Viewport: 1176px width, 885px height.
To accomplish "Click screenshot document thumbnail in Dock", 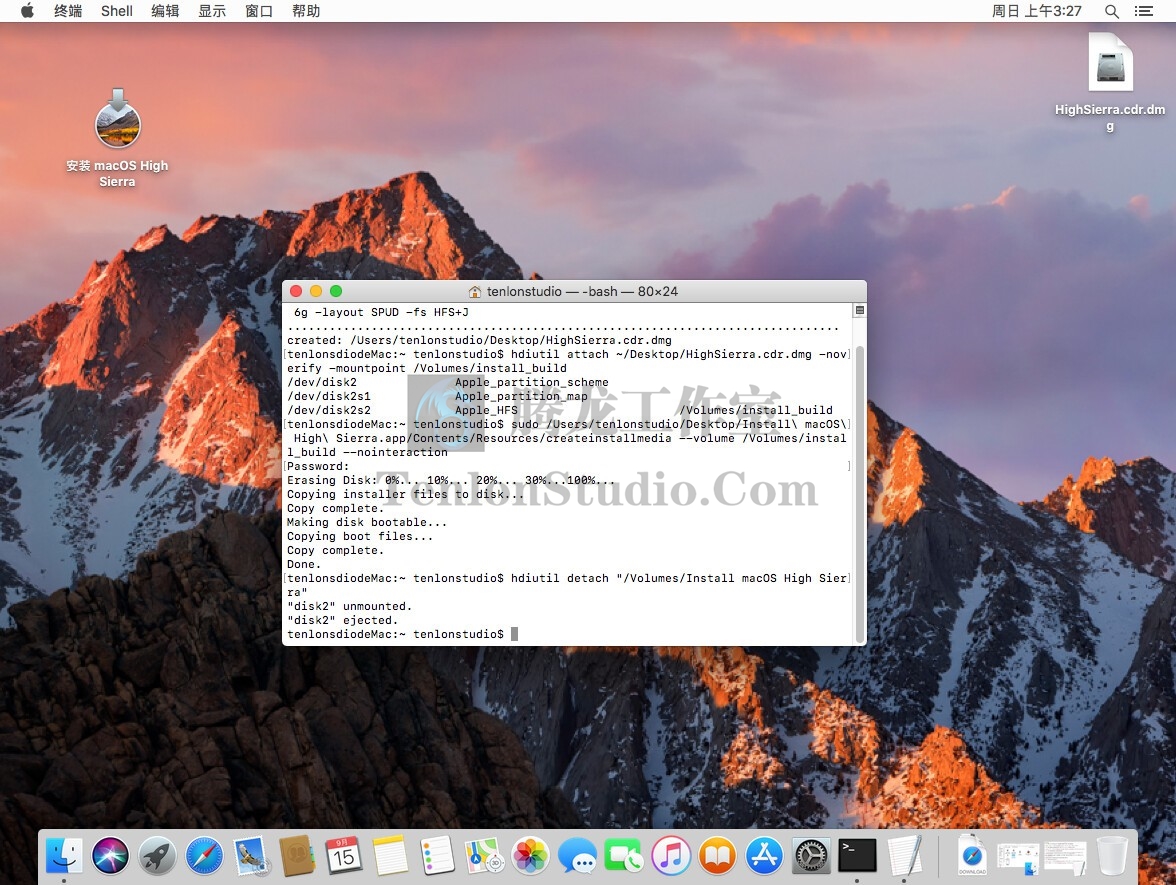I will (x=1065, y=857).
